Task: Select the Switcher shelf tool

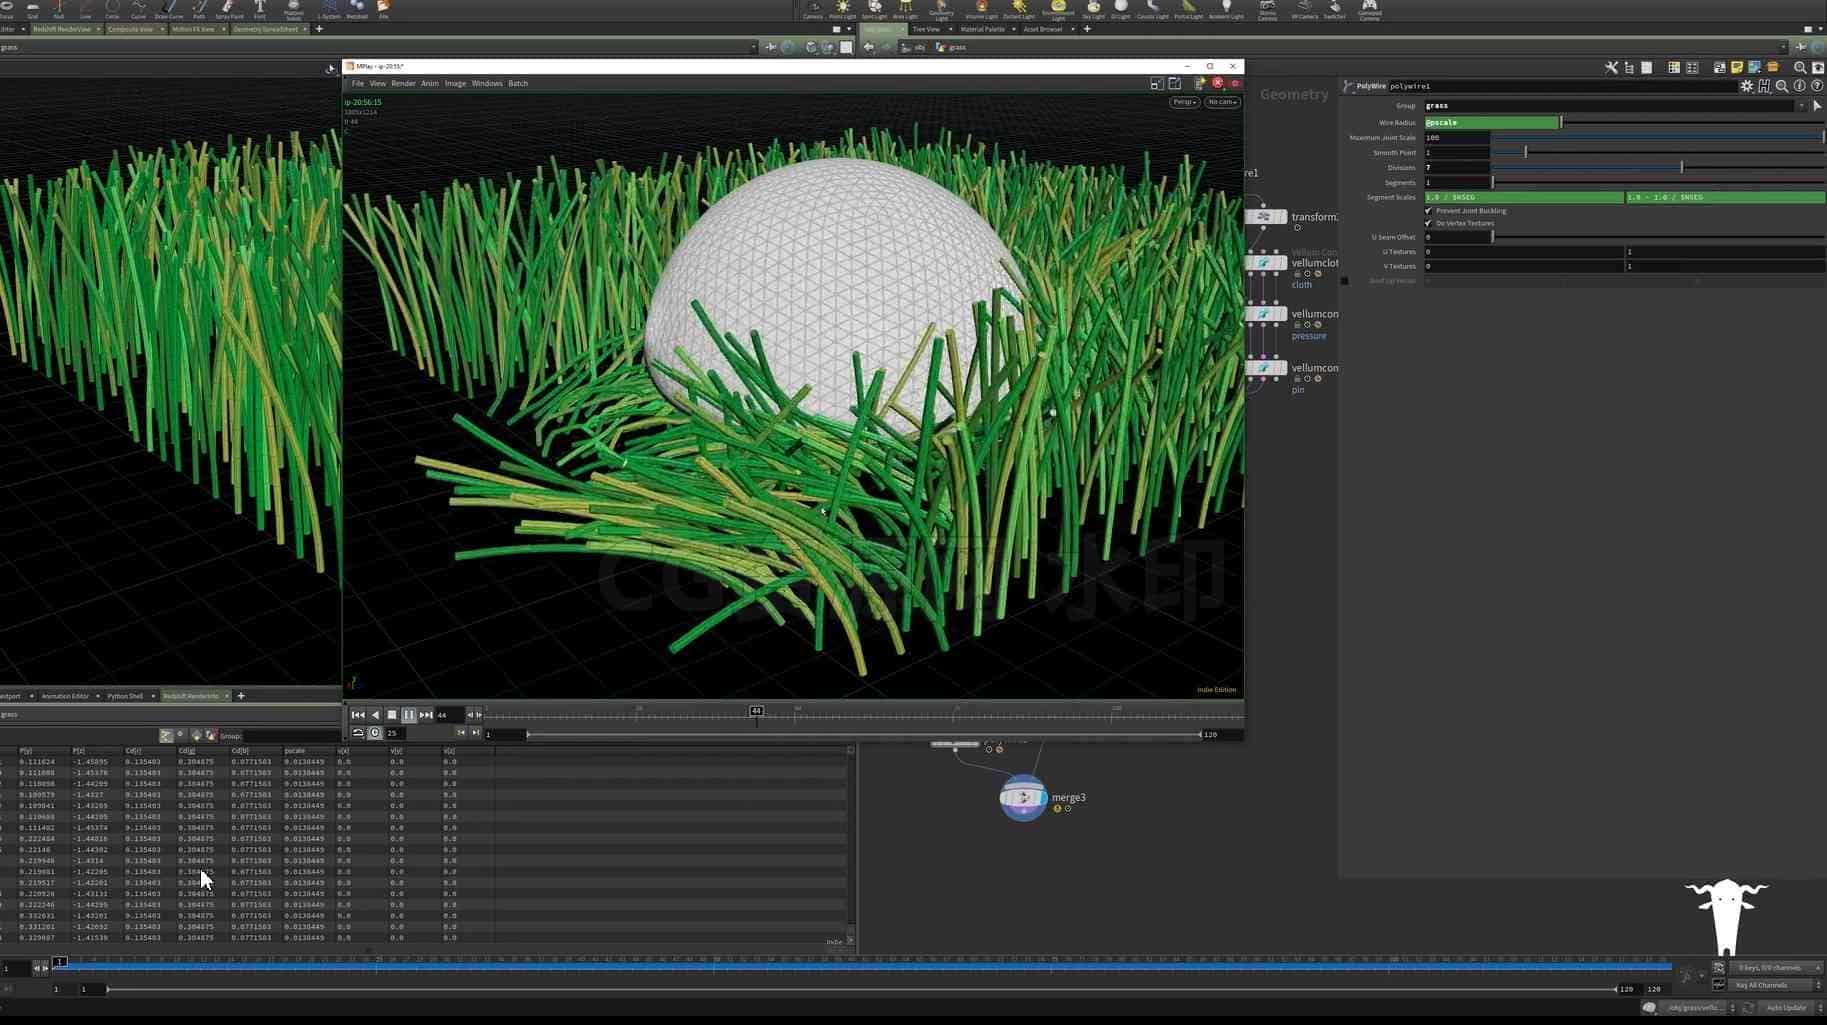Action: (1334, 10)
